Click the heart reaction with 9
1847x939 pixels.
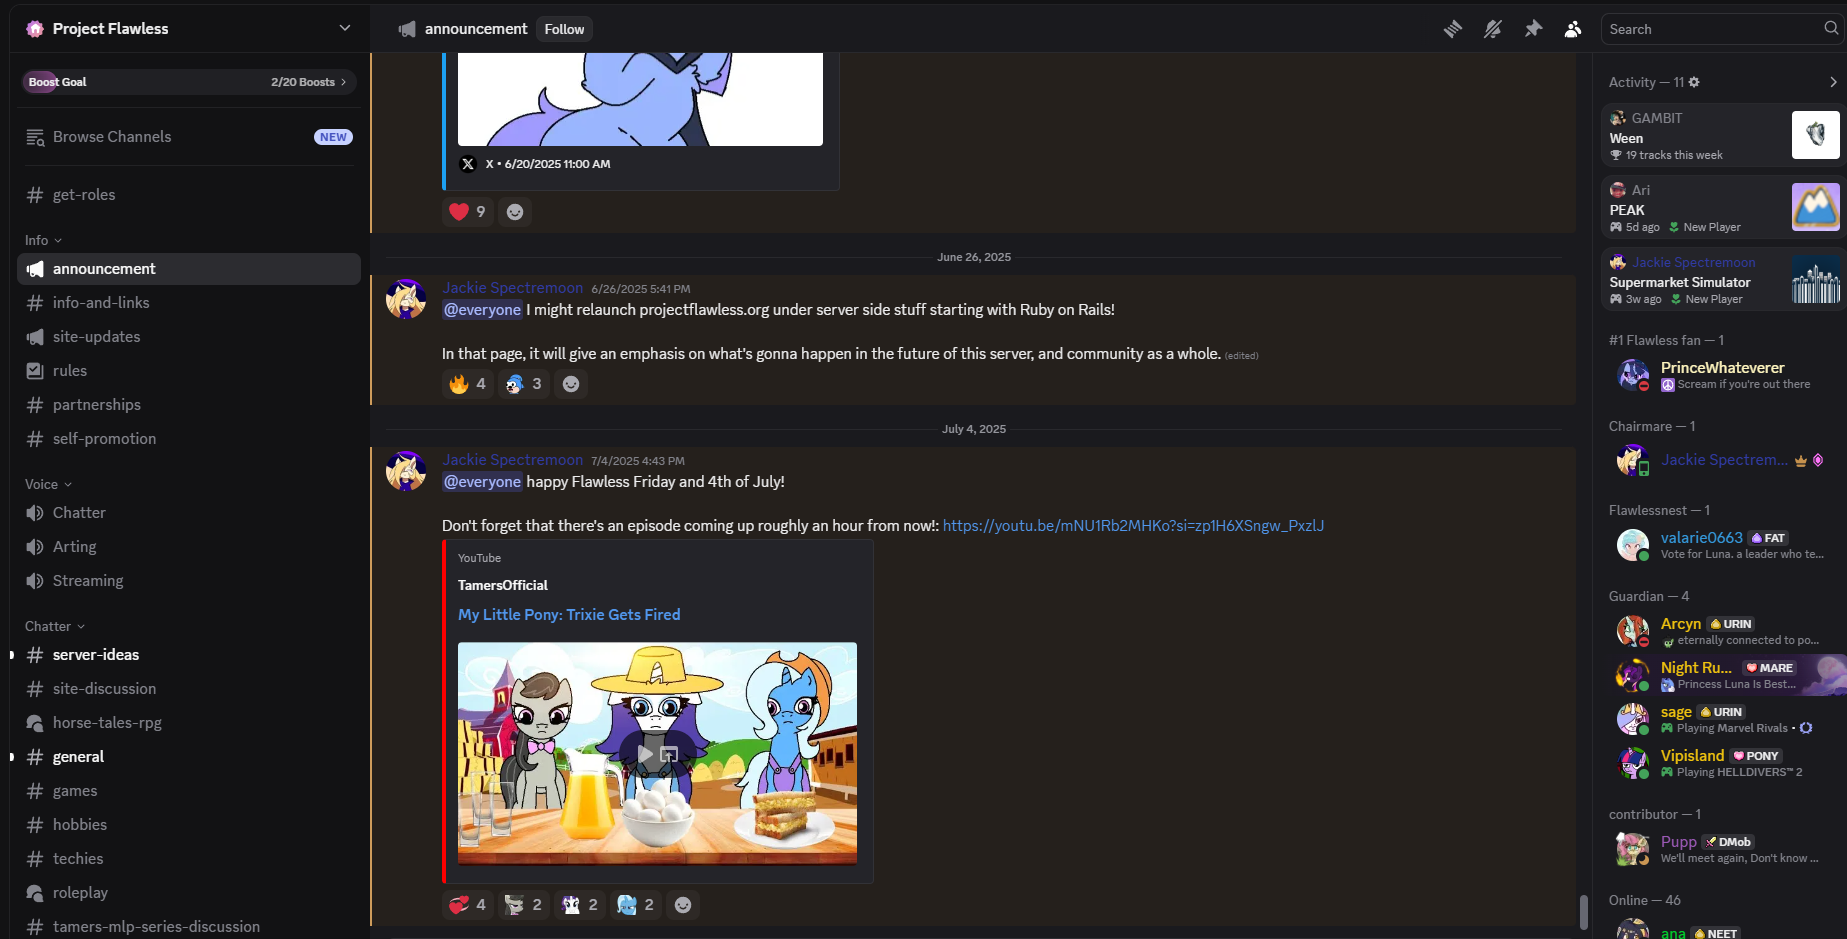(x=468, y=212)
